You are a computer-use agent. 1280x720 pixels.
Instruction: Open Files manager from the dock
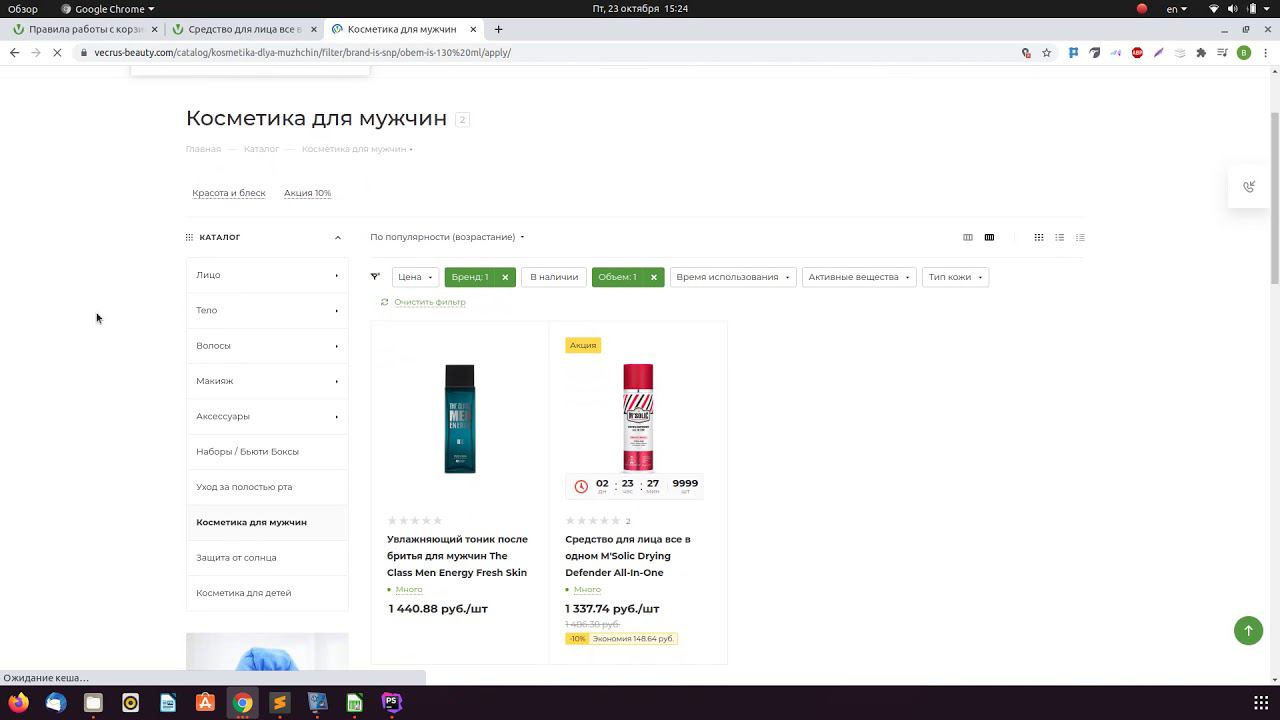(x=93, y=703)
